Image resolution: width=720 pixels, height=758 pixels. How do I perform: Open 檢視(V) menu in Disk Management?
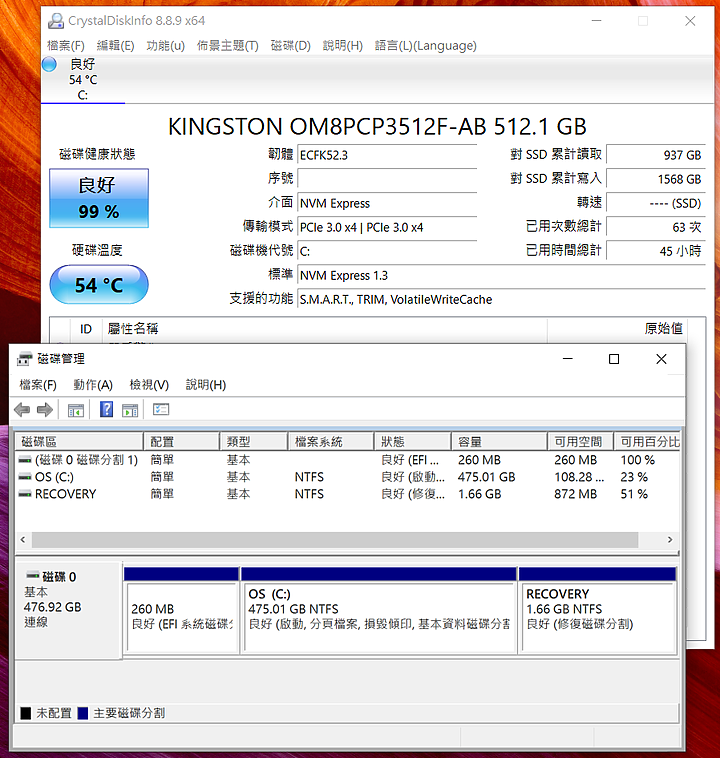point(149,385)
